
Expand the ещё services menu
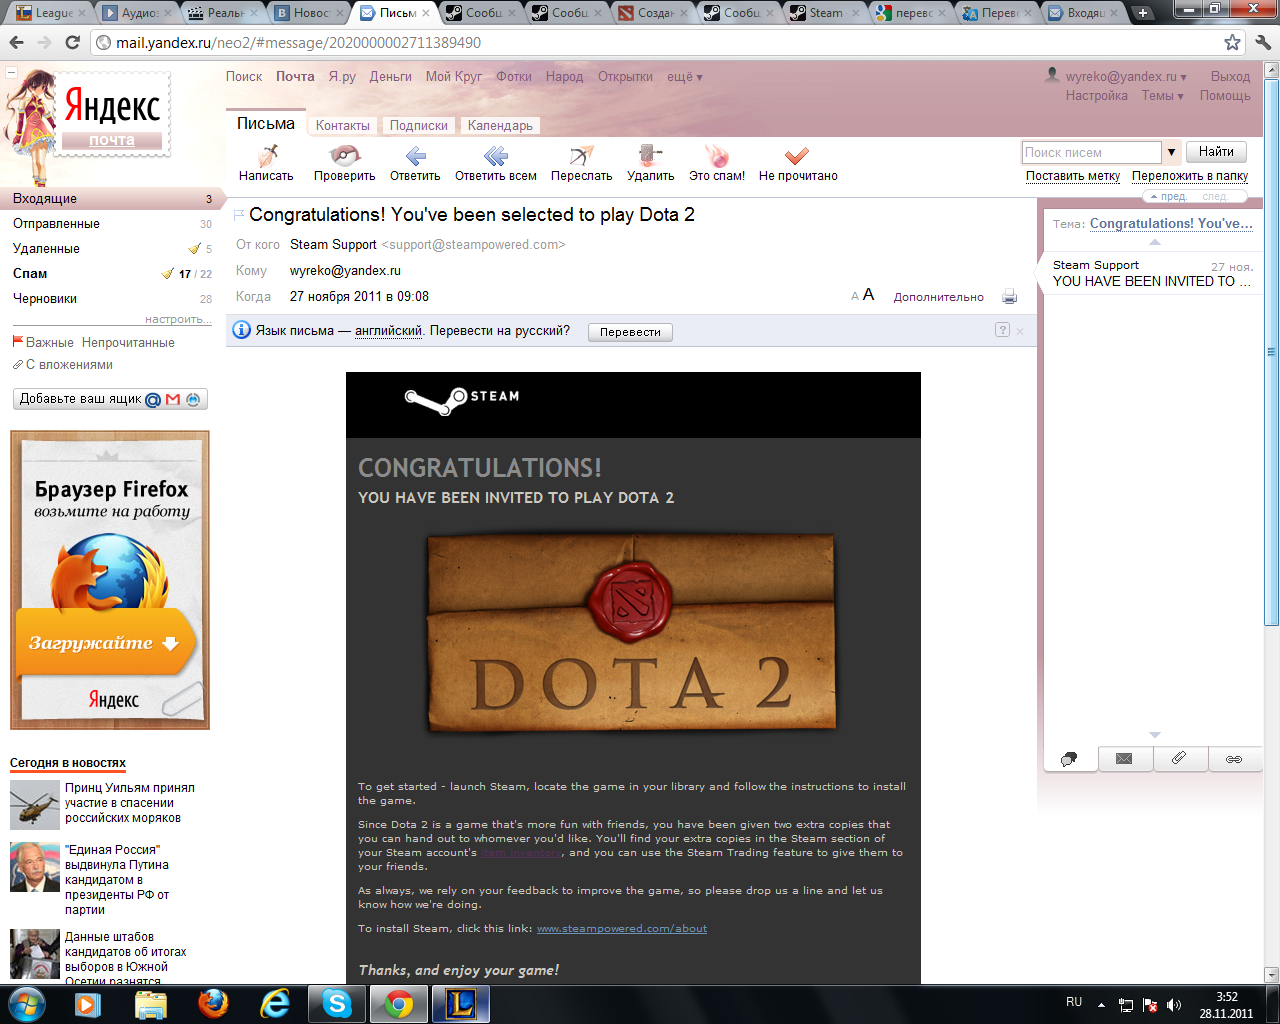tap(685, 77)
